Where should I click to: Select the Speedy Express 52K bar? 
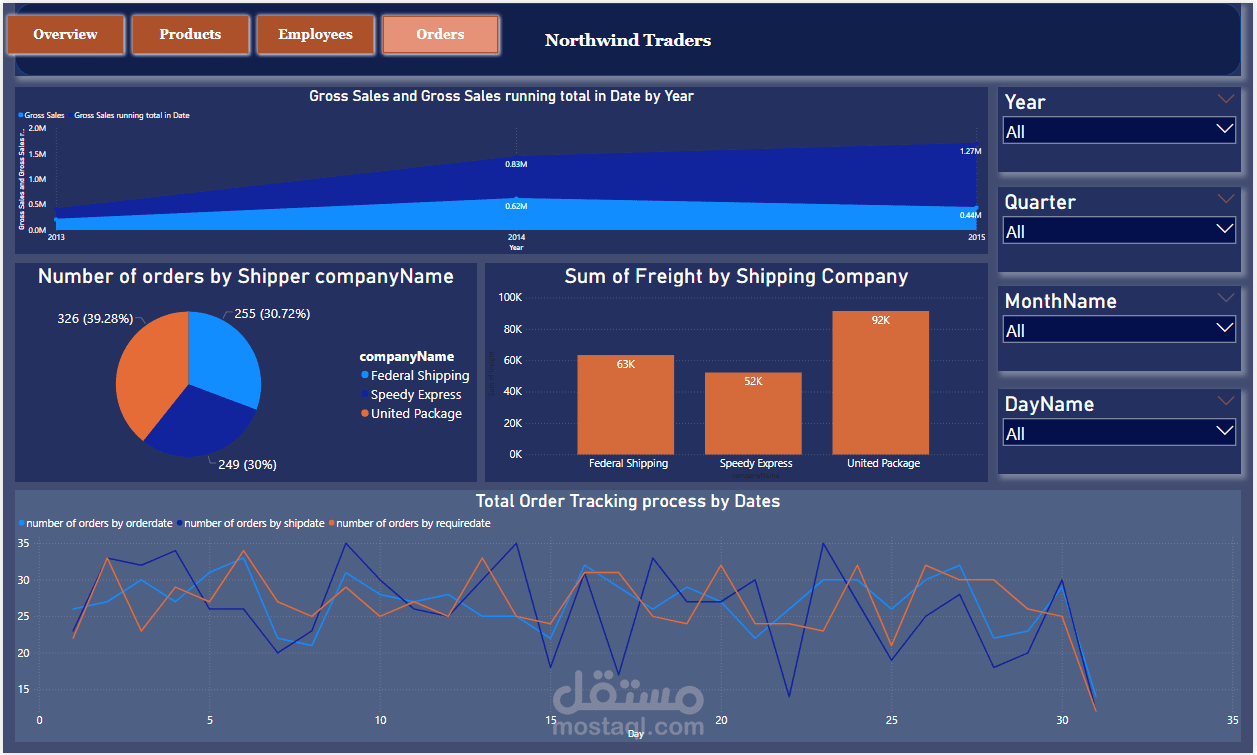coord(753,413)
